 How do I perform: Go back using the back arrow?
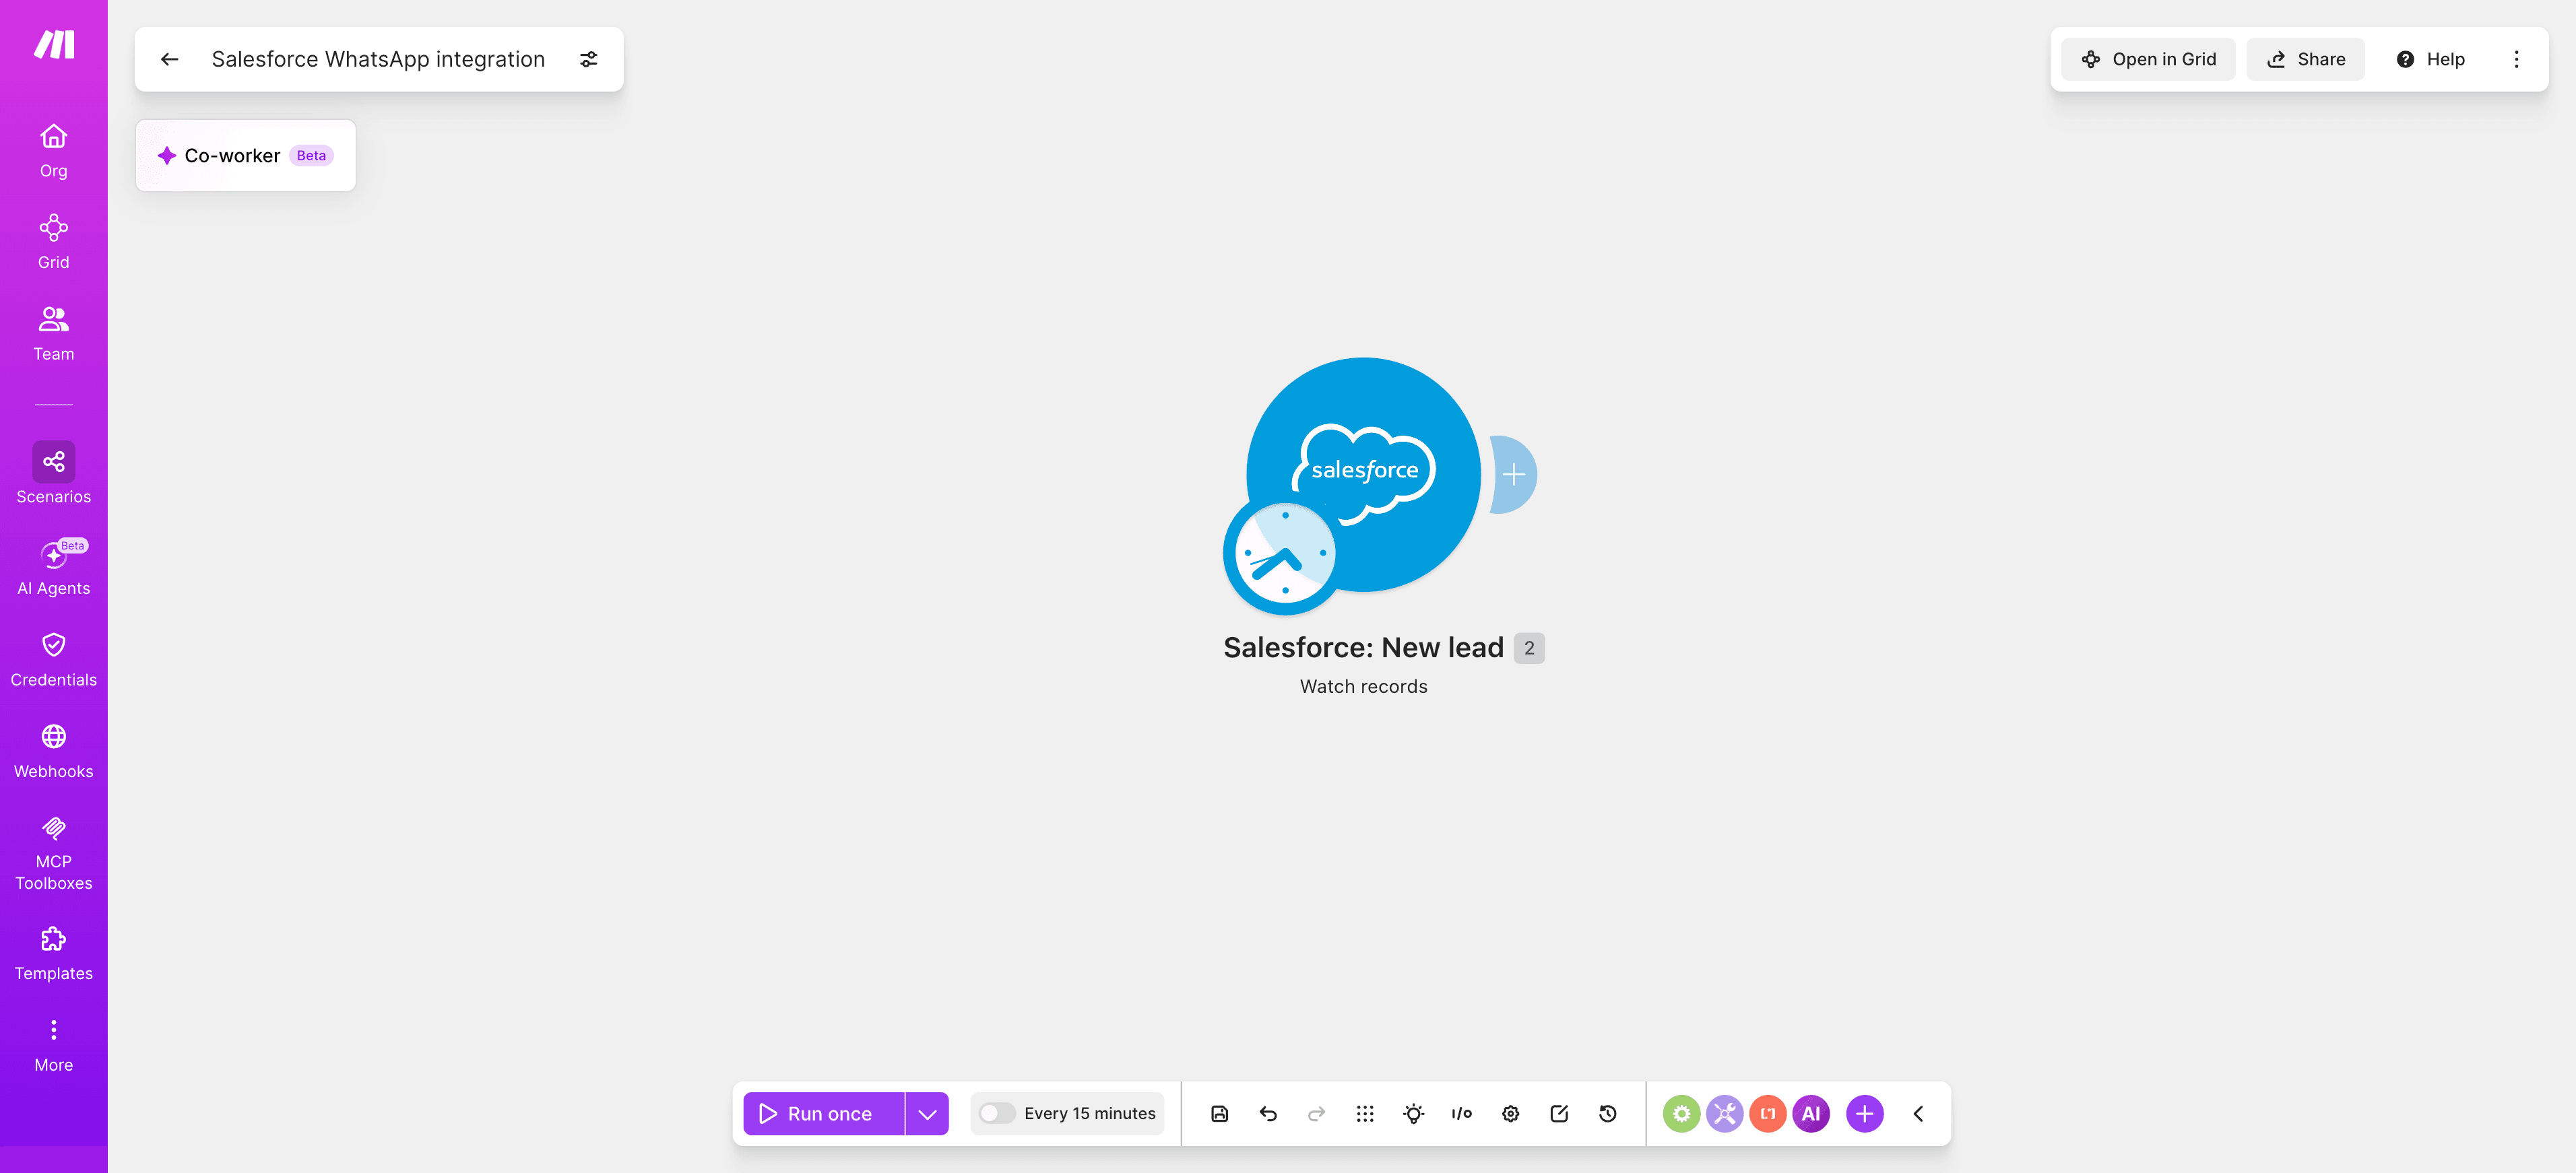coord(170,59)
